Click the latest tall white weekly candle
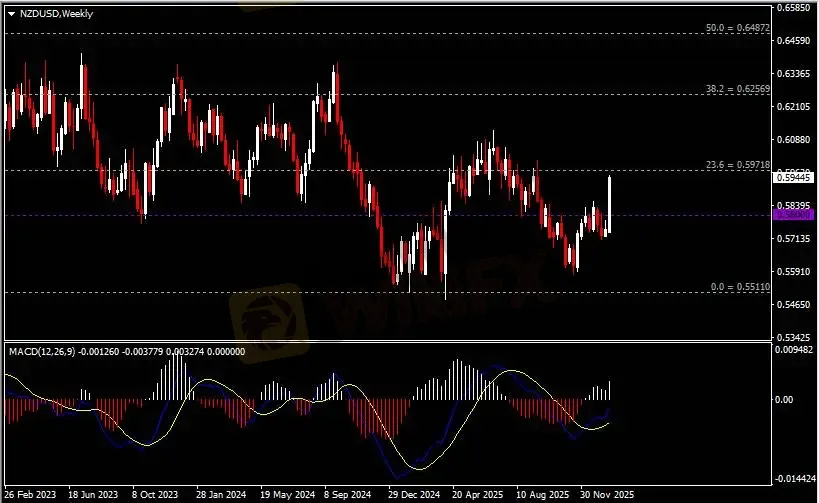 609,205
